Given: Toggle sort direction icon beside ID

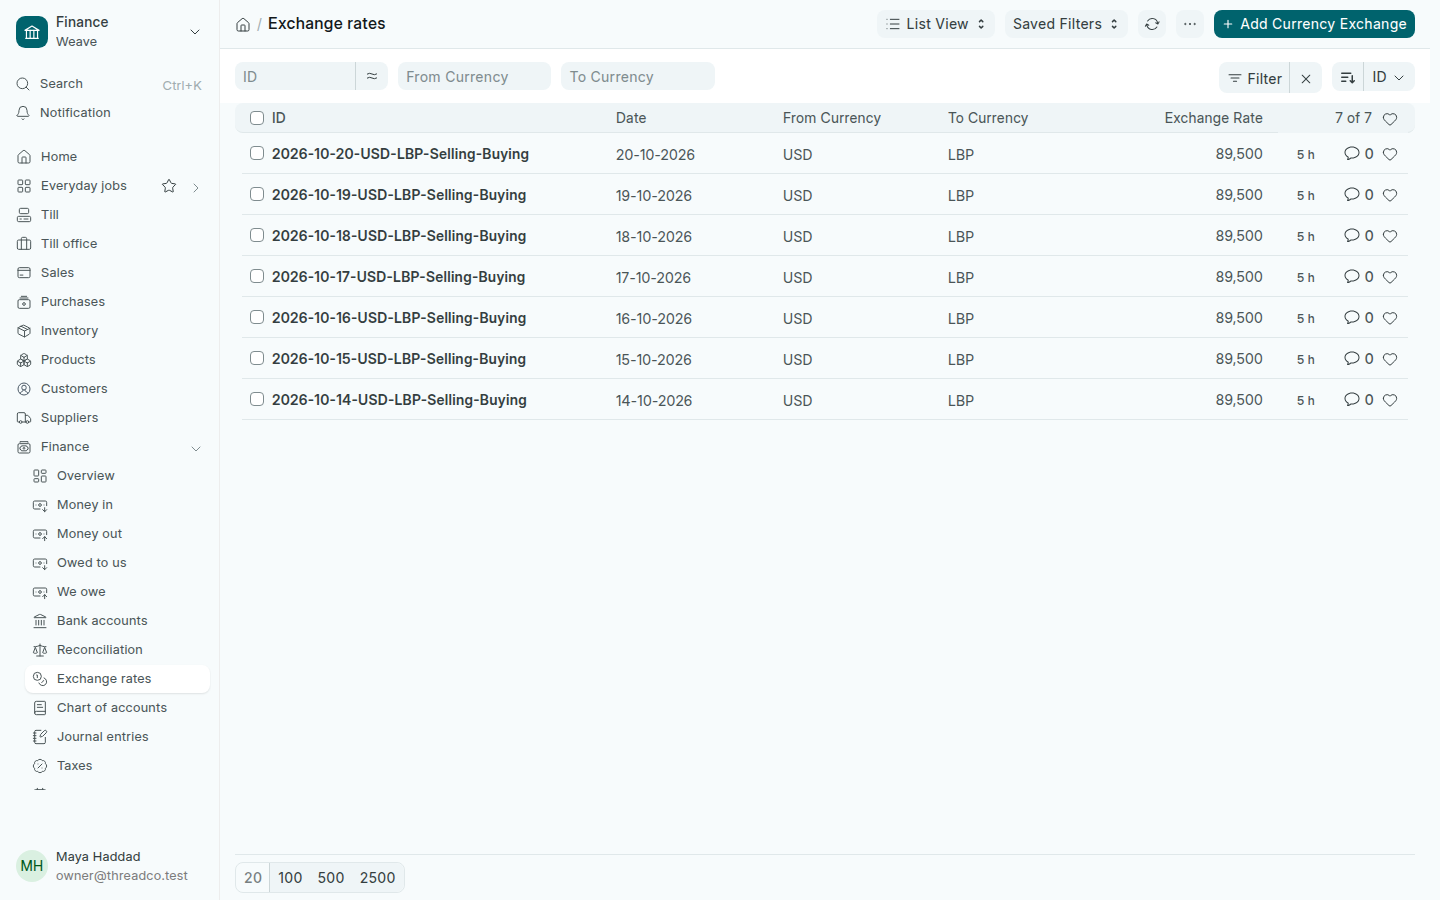Looking at the screenshot, I should tap(1347, 78).
